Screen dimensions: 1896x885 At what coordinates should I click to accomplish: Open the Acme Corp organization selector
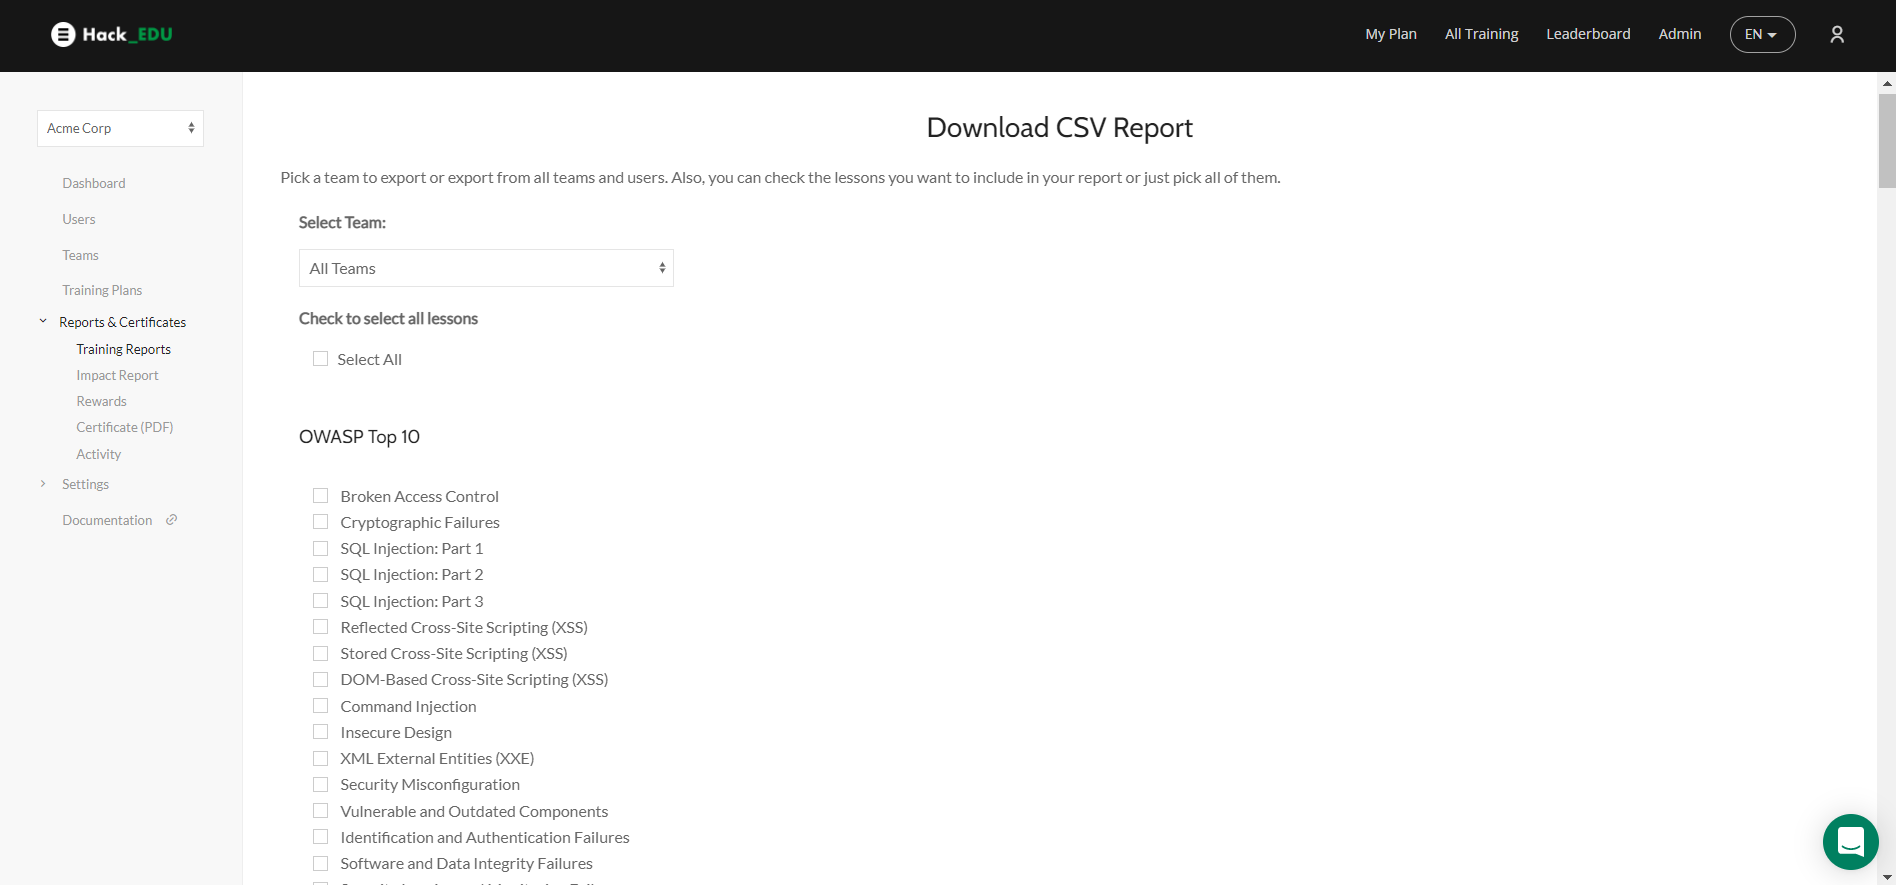pos(120,128)
